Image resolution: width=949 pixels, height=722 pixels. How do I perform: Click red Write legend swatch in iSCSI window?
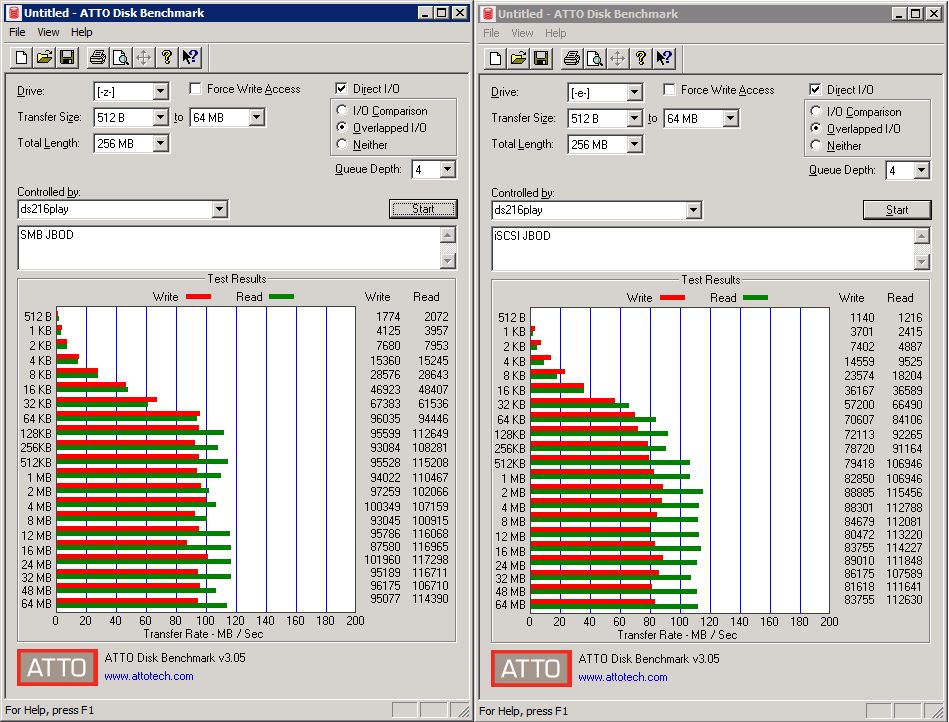[672, 298]
